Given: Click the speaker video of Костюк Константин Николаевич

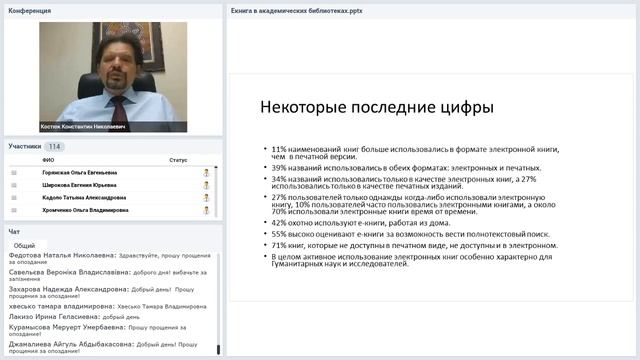Looking at the screenshot, I should point(113,77).
